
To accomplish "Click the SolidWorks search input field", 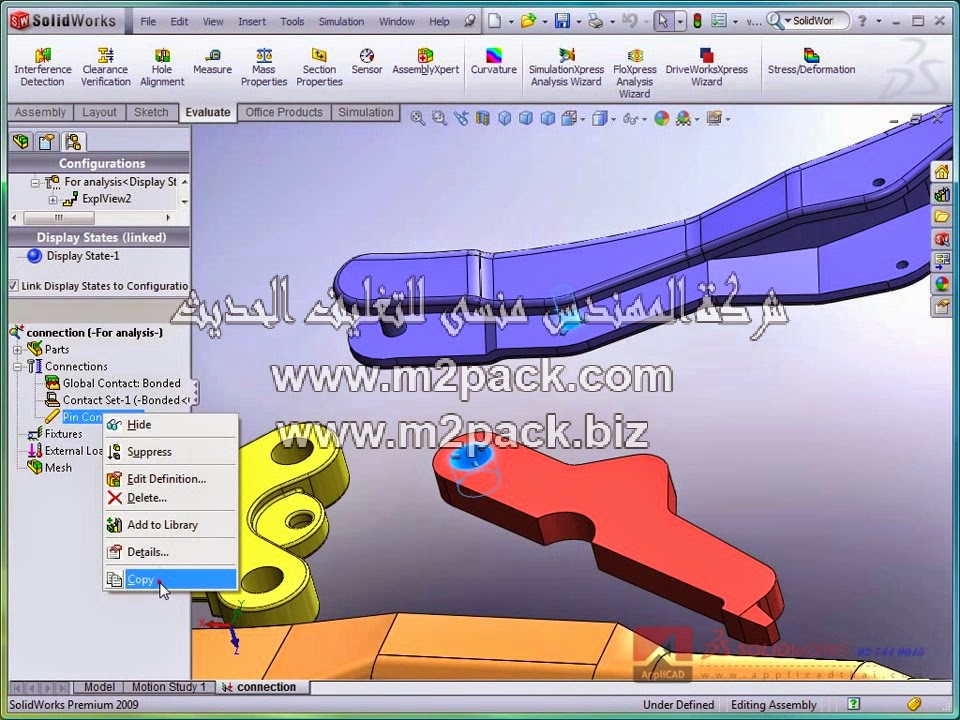I will (x=815, y=21).
